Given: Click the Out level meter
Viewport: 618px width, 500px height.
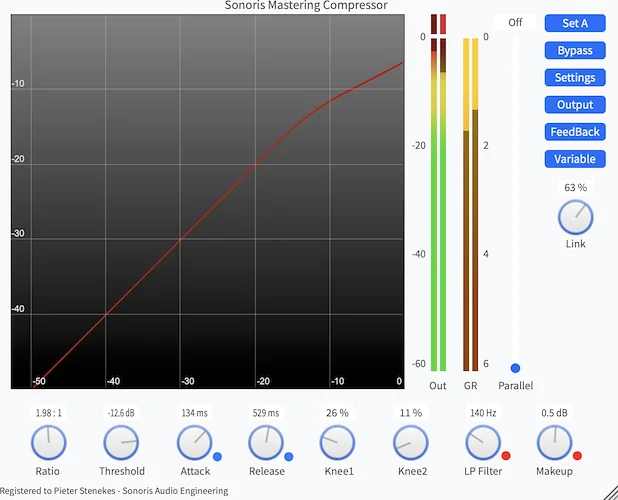Looking at the screenshot, I should point(438,205).
